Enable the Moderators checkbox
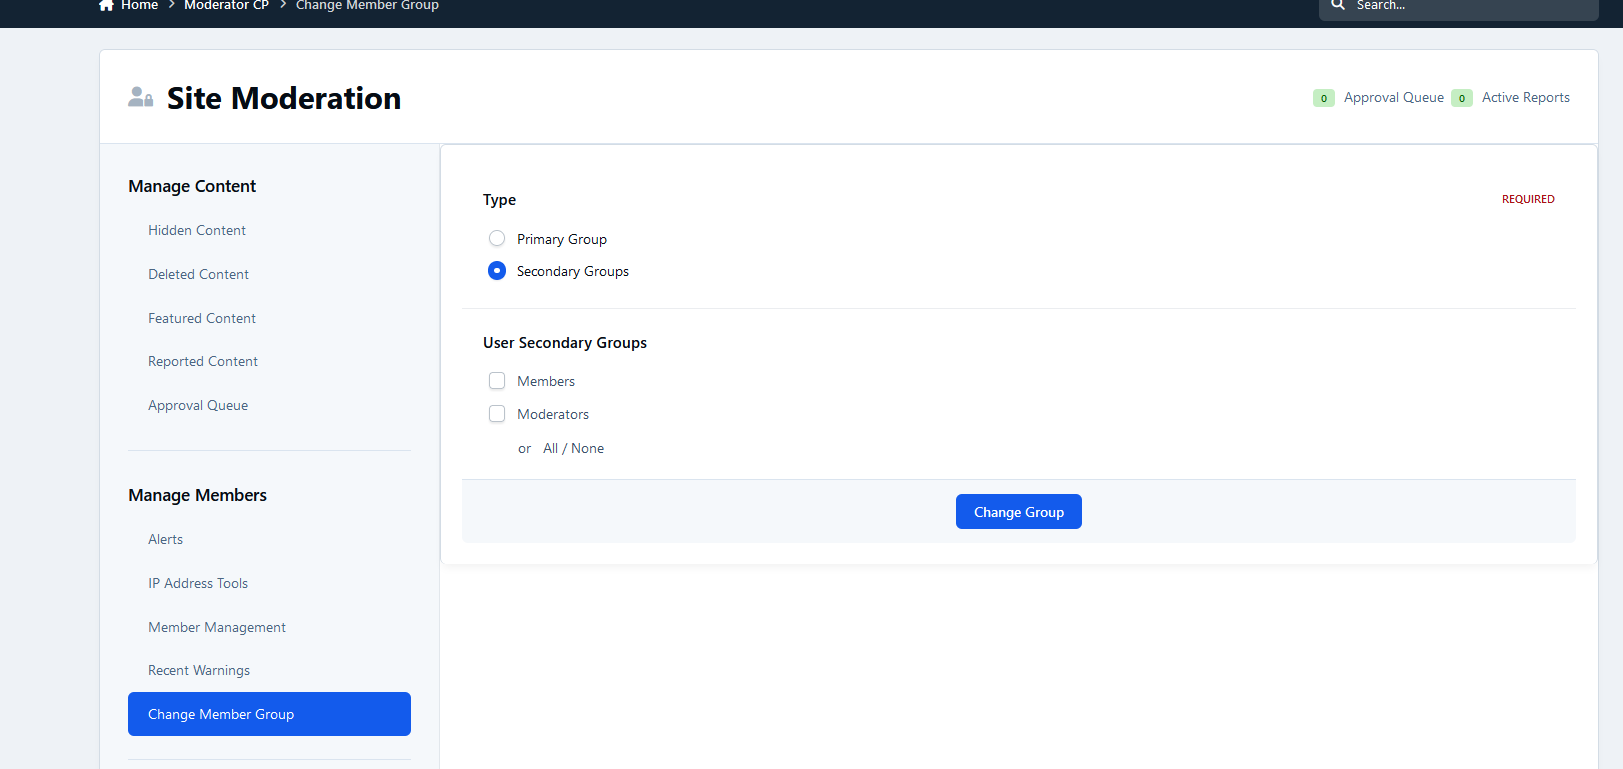This screenshot has height=769, width=1623. pos(497,414)
